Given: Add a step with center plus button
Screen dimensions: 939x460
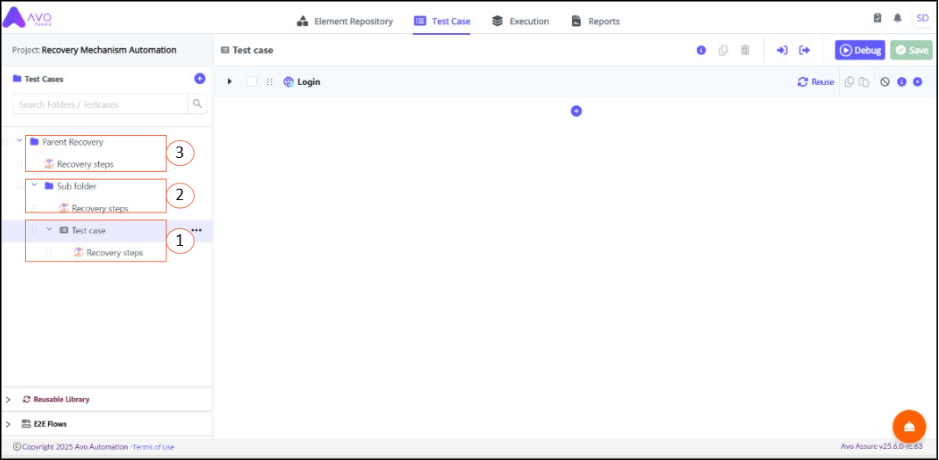Looking at the screenshot, I should pyautogui.click(x=576, y=111).
